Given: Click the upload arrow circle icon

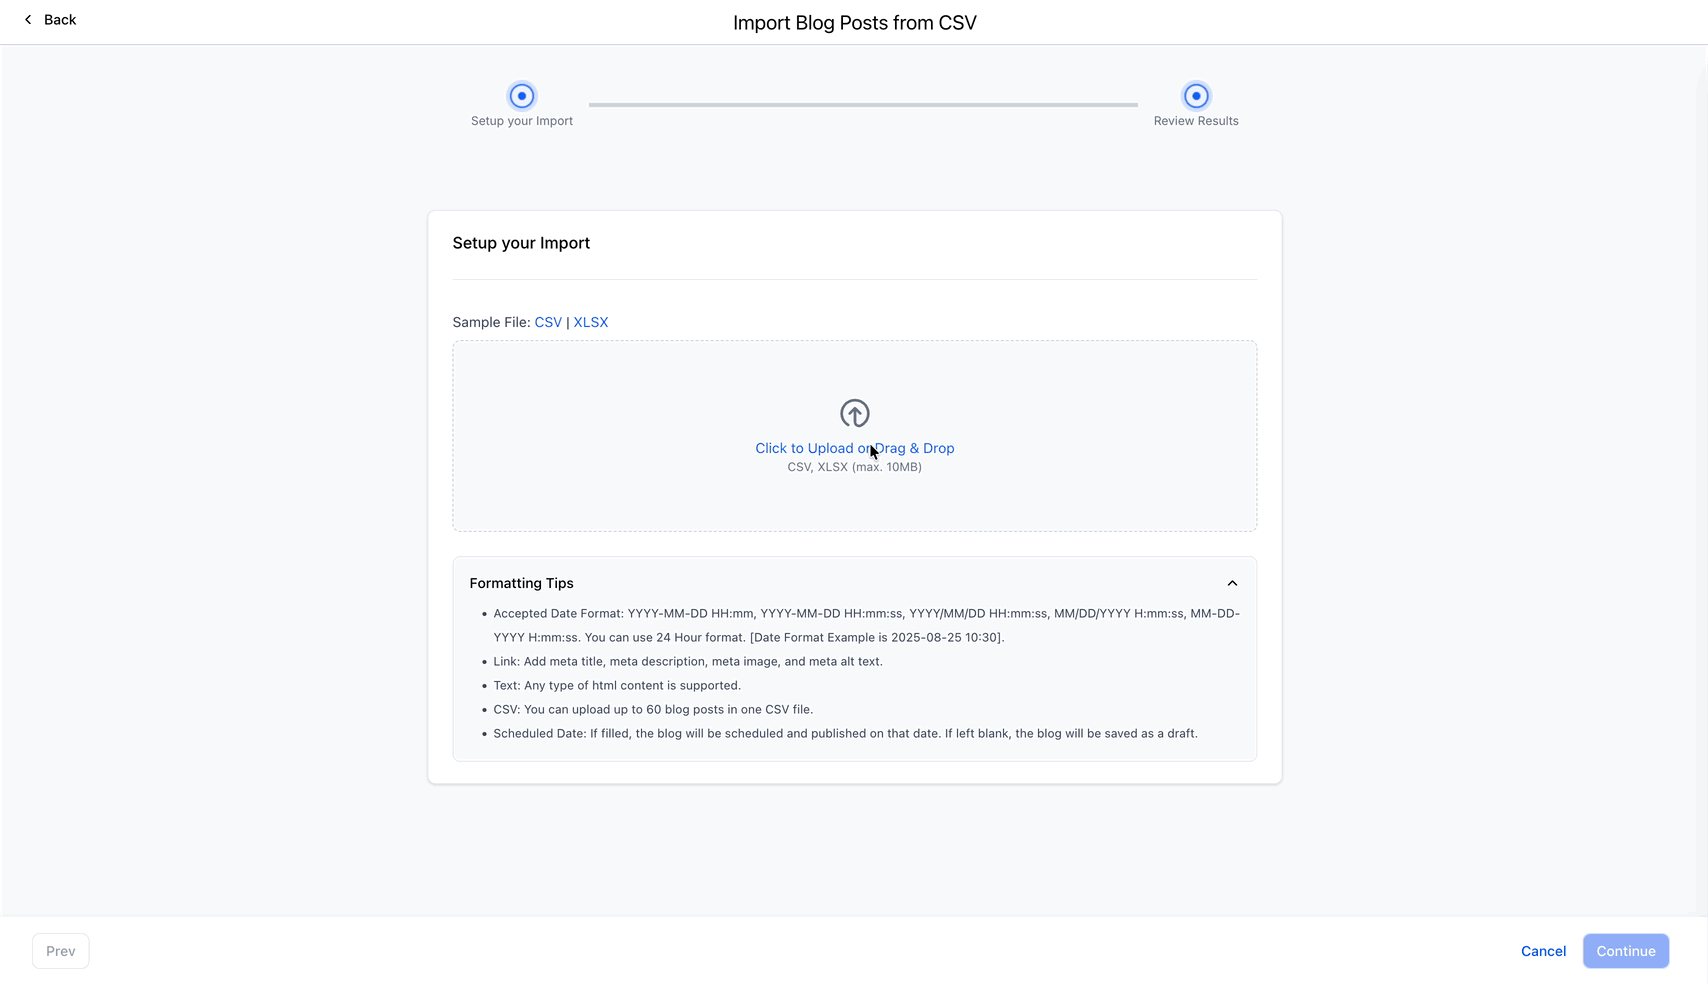Looking at the screenshot, I should click(x=854, y=413).
